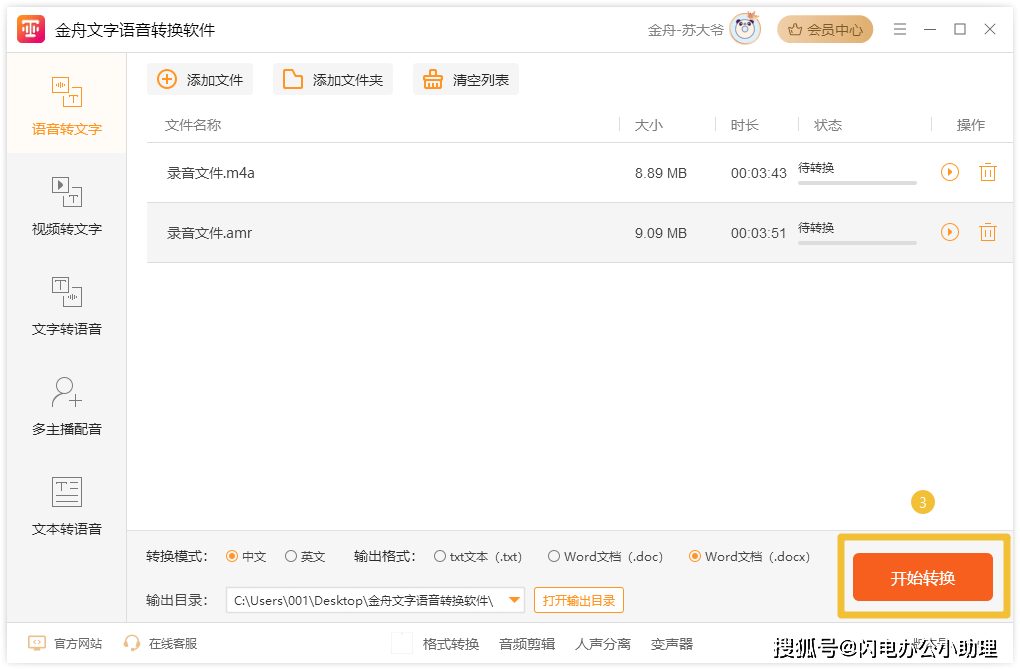Click the 金舟-苏大爷 username
Image resolution: width=1020 pixels, height=670 pixels.
point(686,30)
